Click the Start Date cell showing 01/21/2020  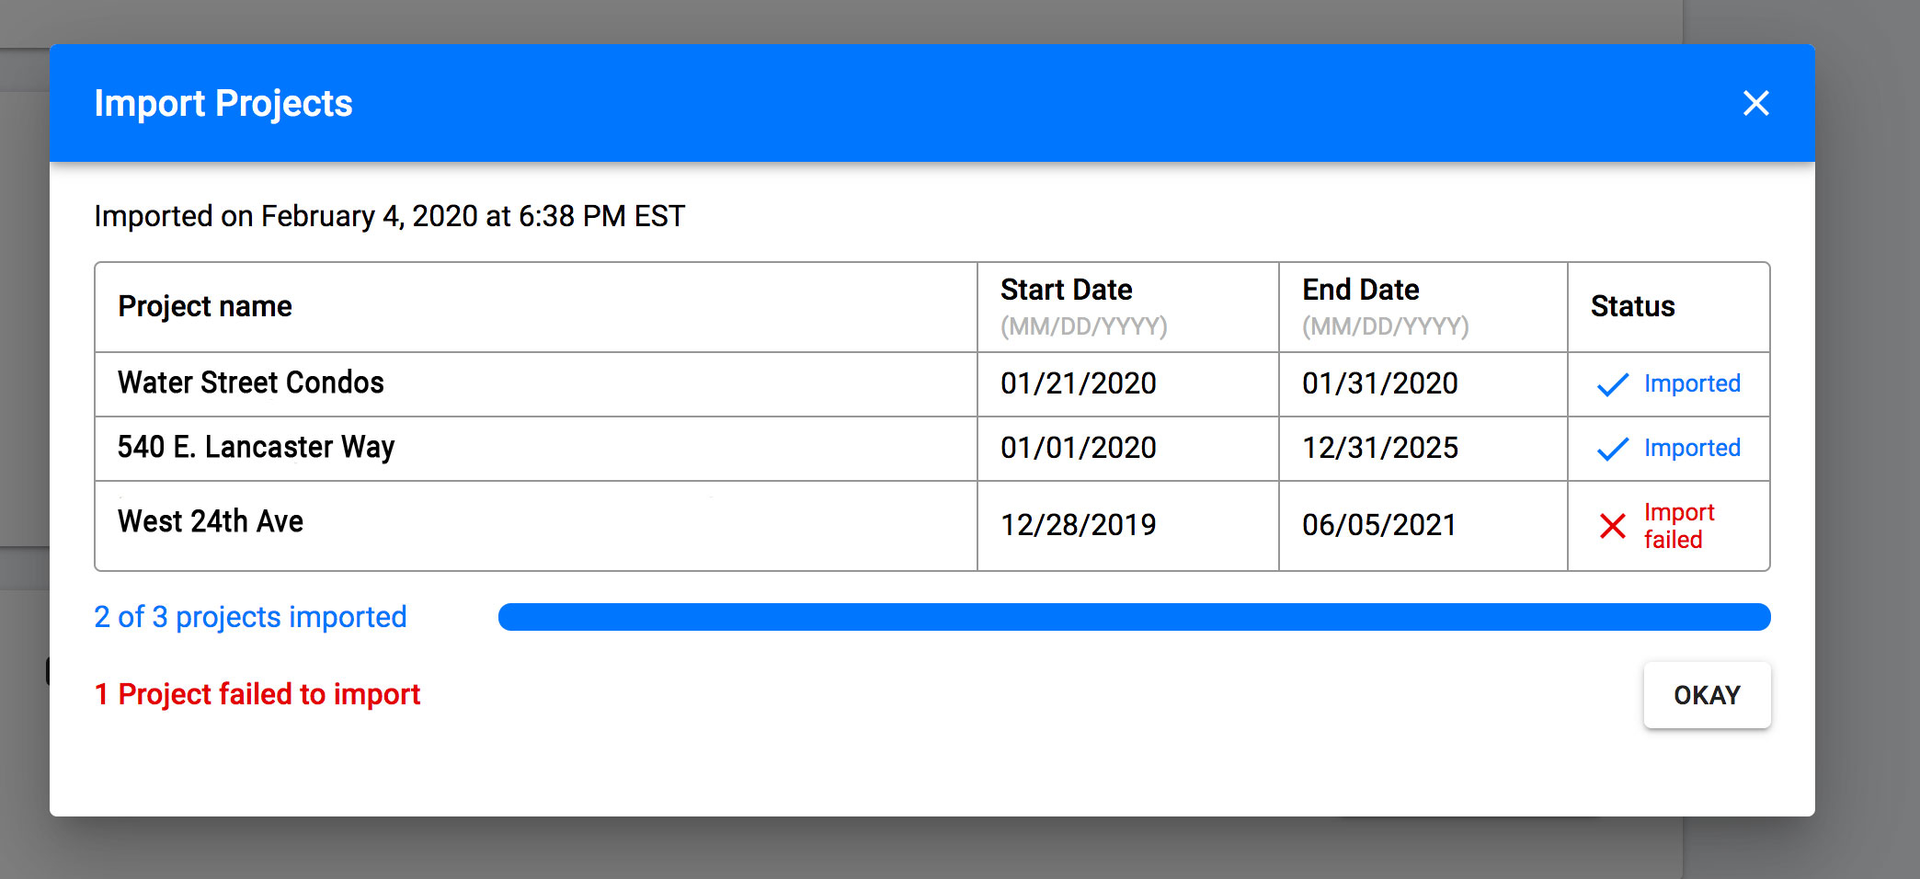(1078, 383)
